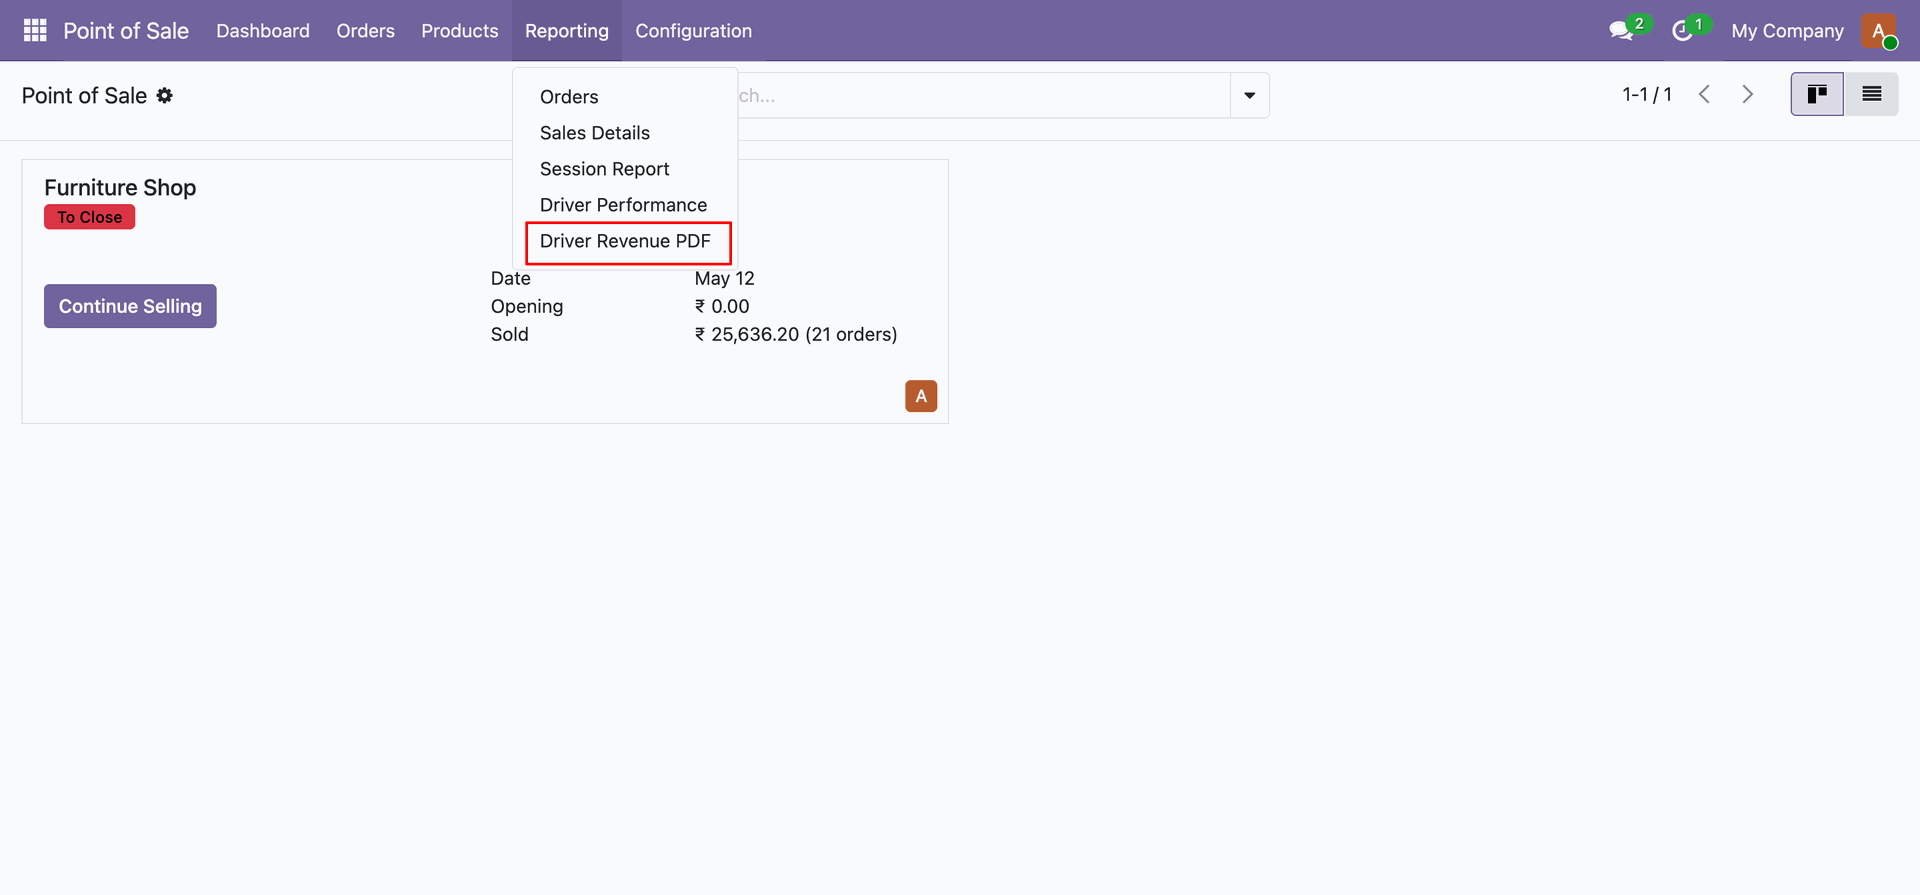Go to previous page arrow

[1705, 94]
